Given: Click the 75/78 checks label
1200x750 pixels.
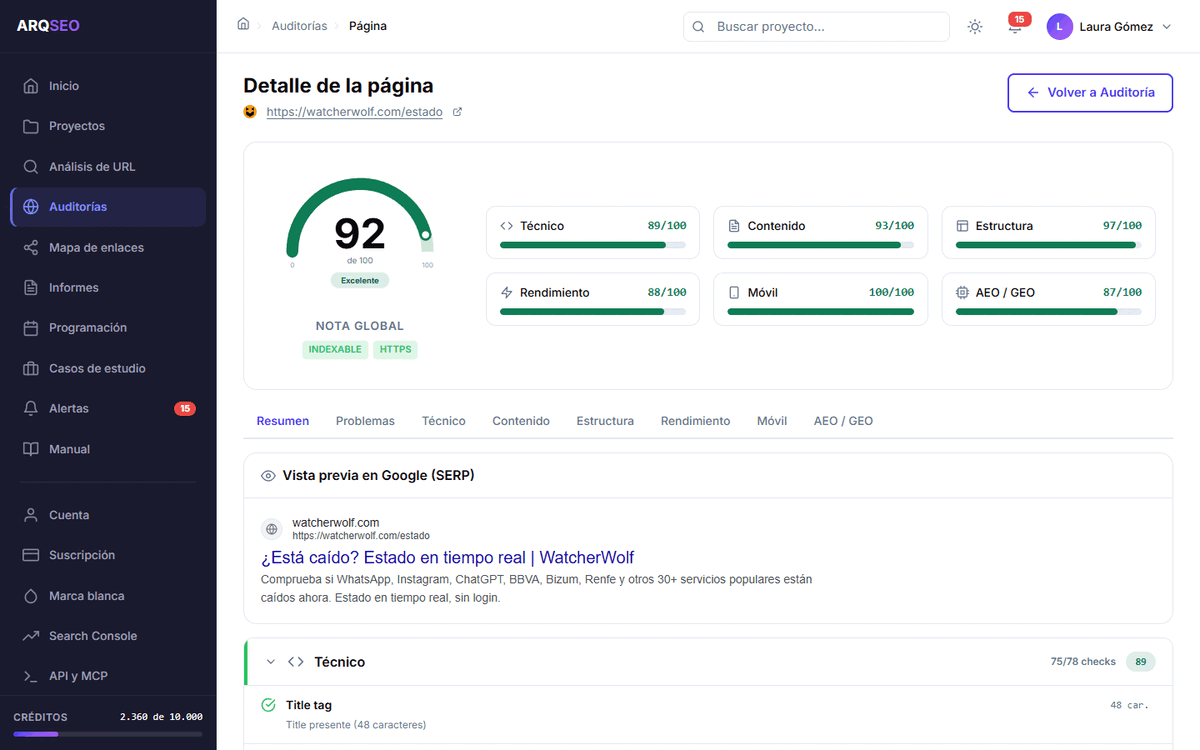Looking at the screenshot, I should pyautogui.click(x=1084, y=662).
